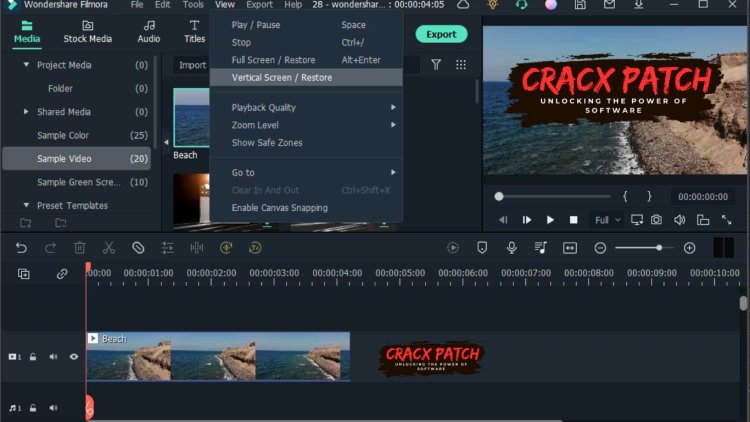Viewport: 750px width, 422px height.
Task: Click the Speed icon in timeline toolbar
Action: 226,248
